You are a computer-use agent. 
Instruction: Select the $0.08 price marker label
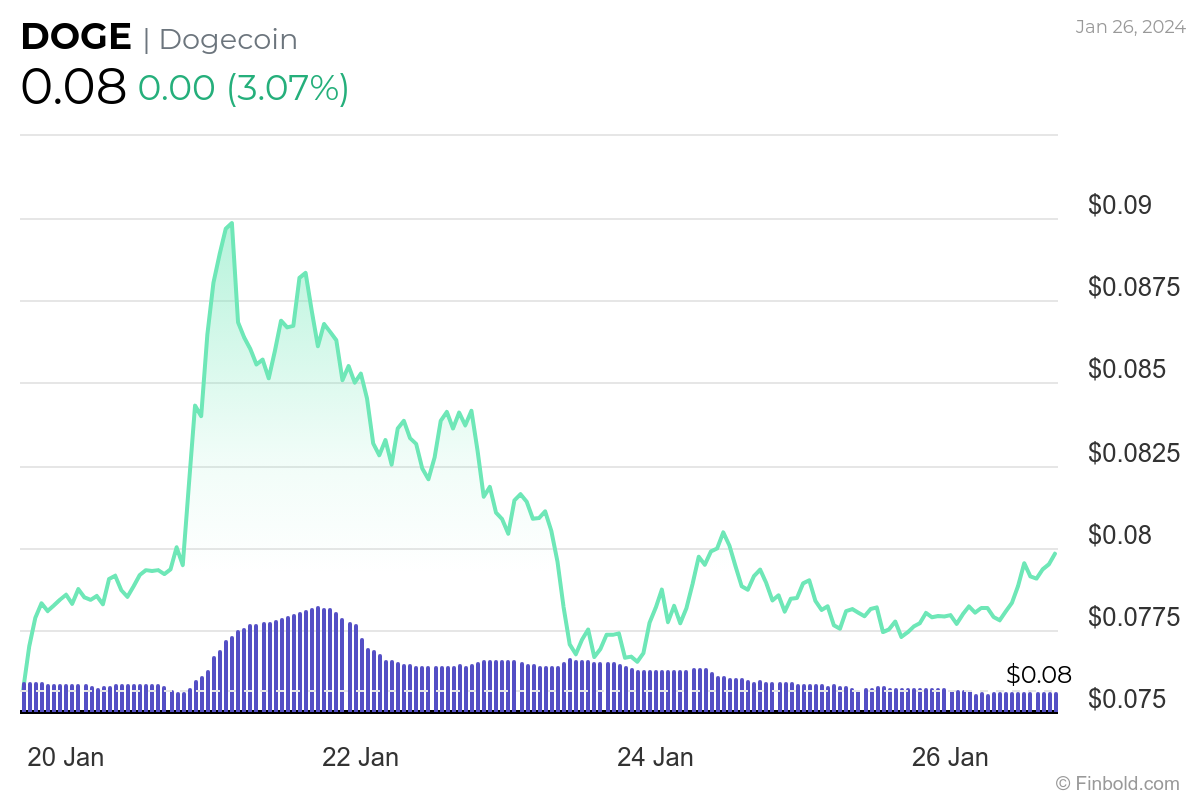click(x=1038, y=675)
